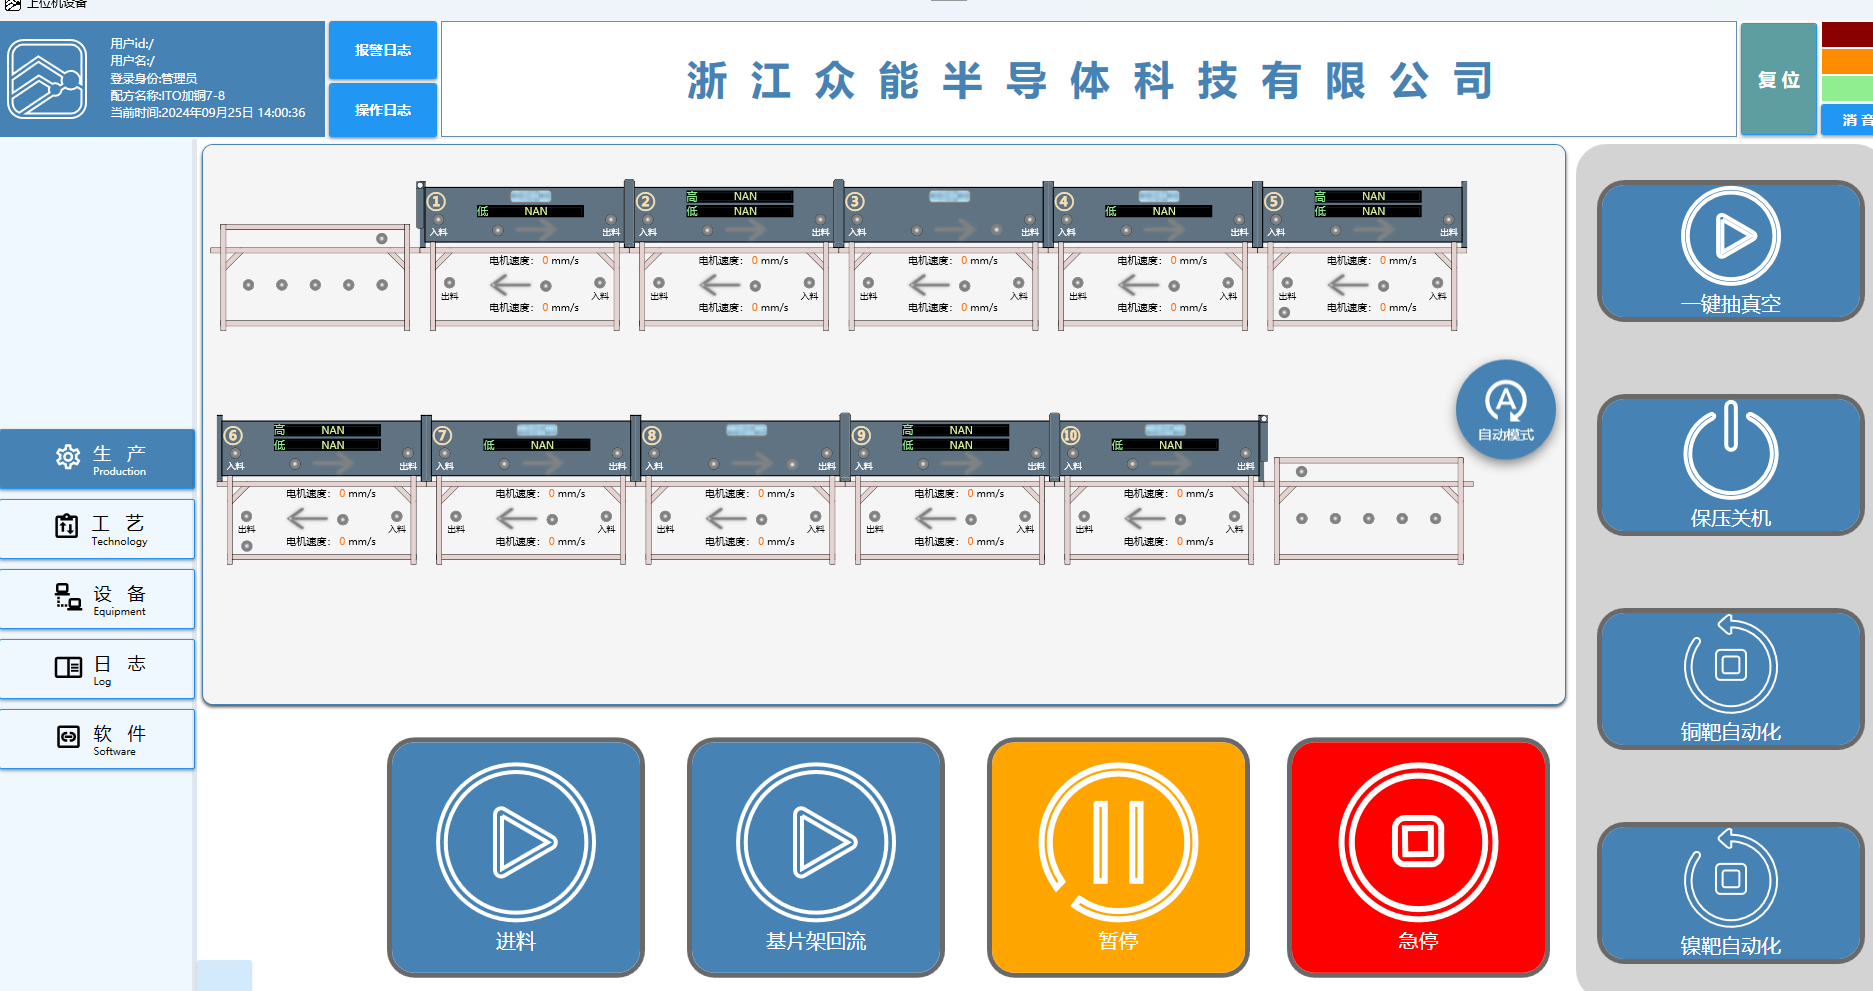Viewport: 1873px width, 991px height.
Task: Open the 设备 Equipment page
Action: 97,599
